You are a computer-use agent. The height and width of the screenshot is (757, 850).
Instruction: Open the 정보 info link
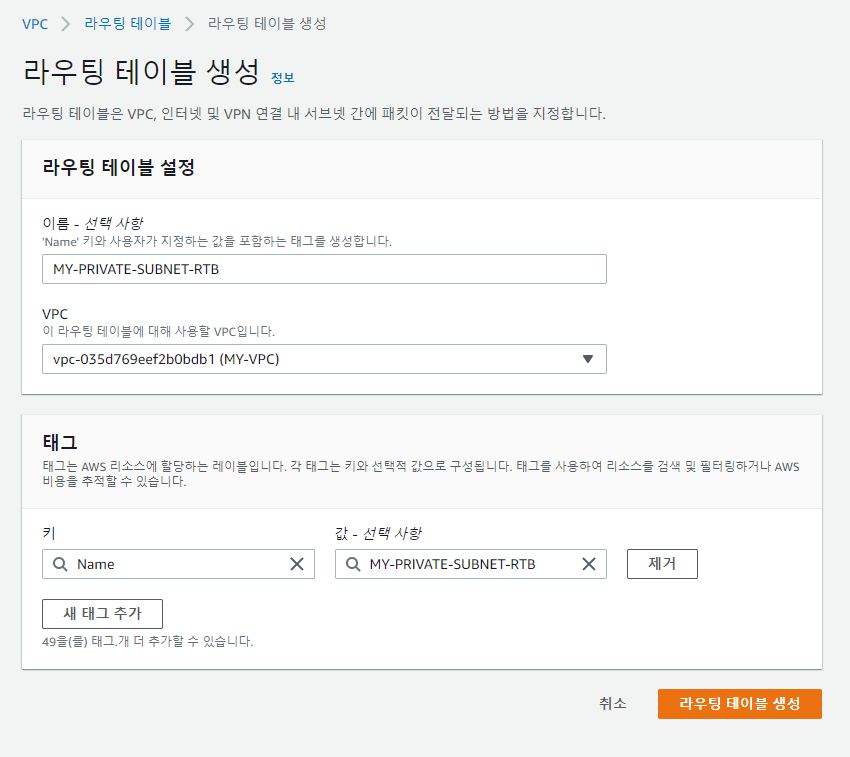[282, 78]
